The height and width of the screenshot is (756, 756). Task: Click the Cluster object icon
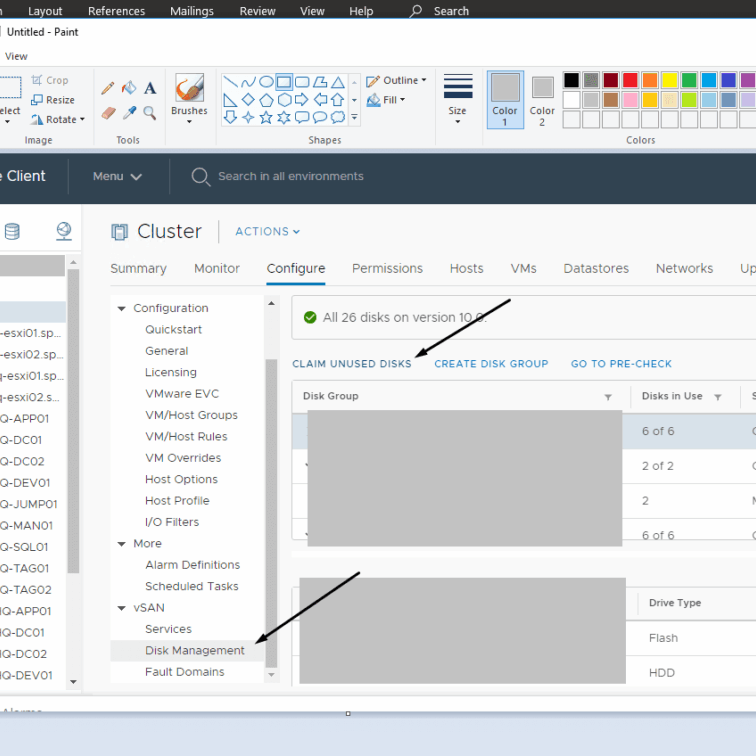tap(119, 232)
